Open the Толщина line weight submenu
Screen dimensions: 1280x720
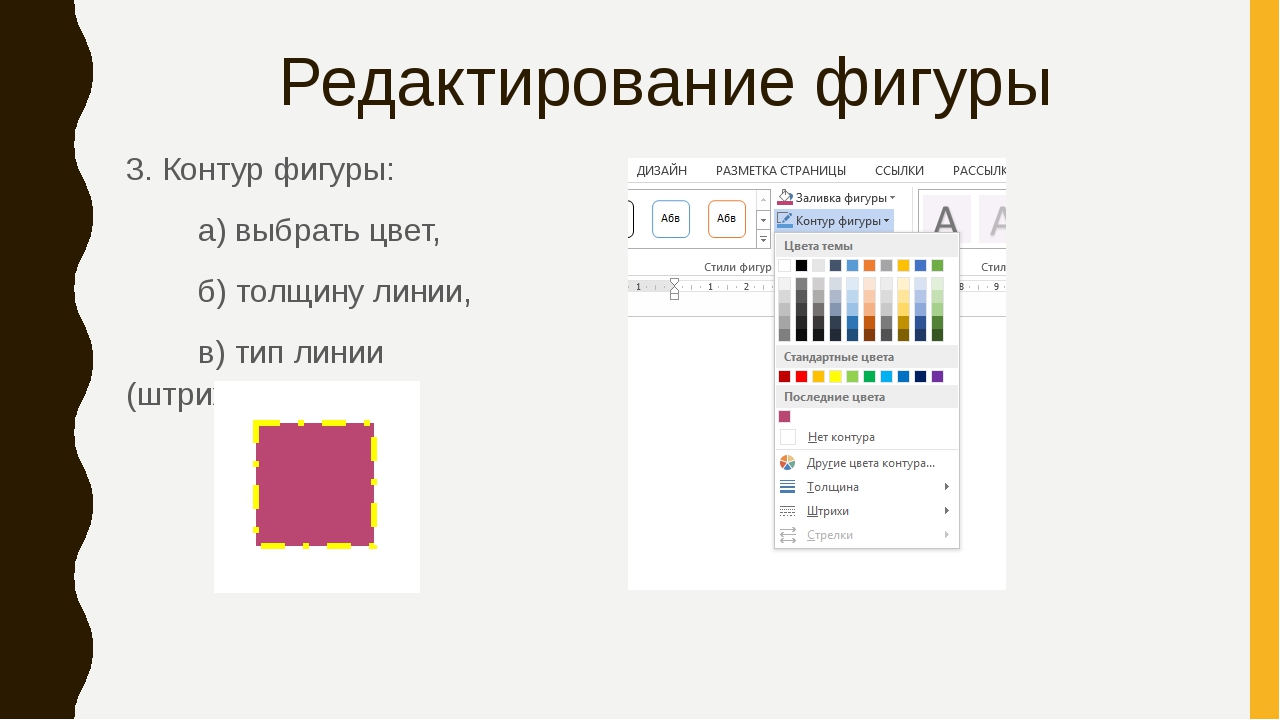[867, 487]
